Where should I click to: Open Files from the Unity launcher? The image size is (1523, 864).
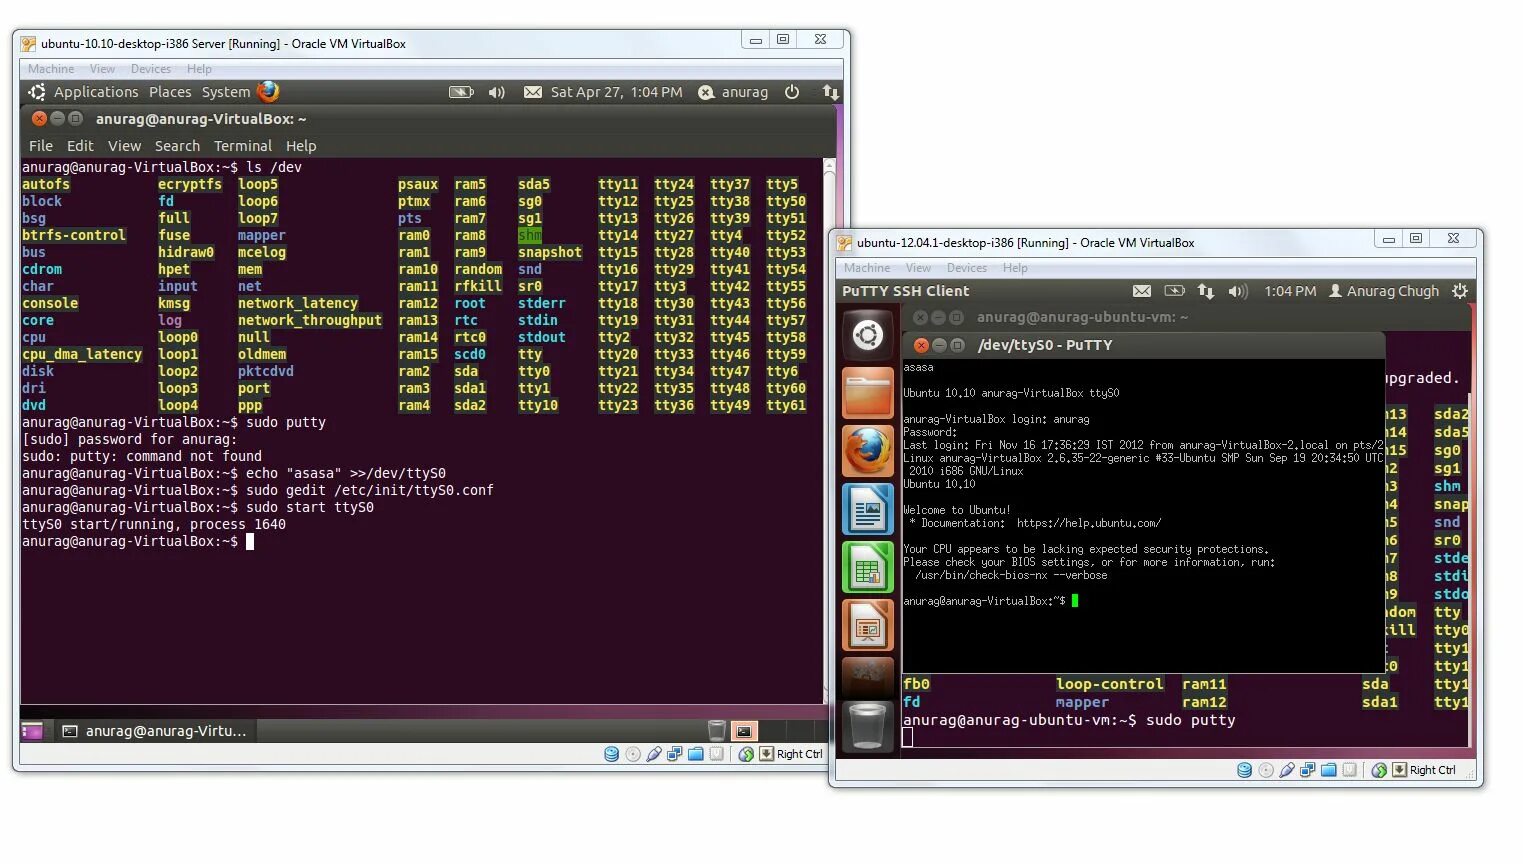coord(867,393)
